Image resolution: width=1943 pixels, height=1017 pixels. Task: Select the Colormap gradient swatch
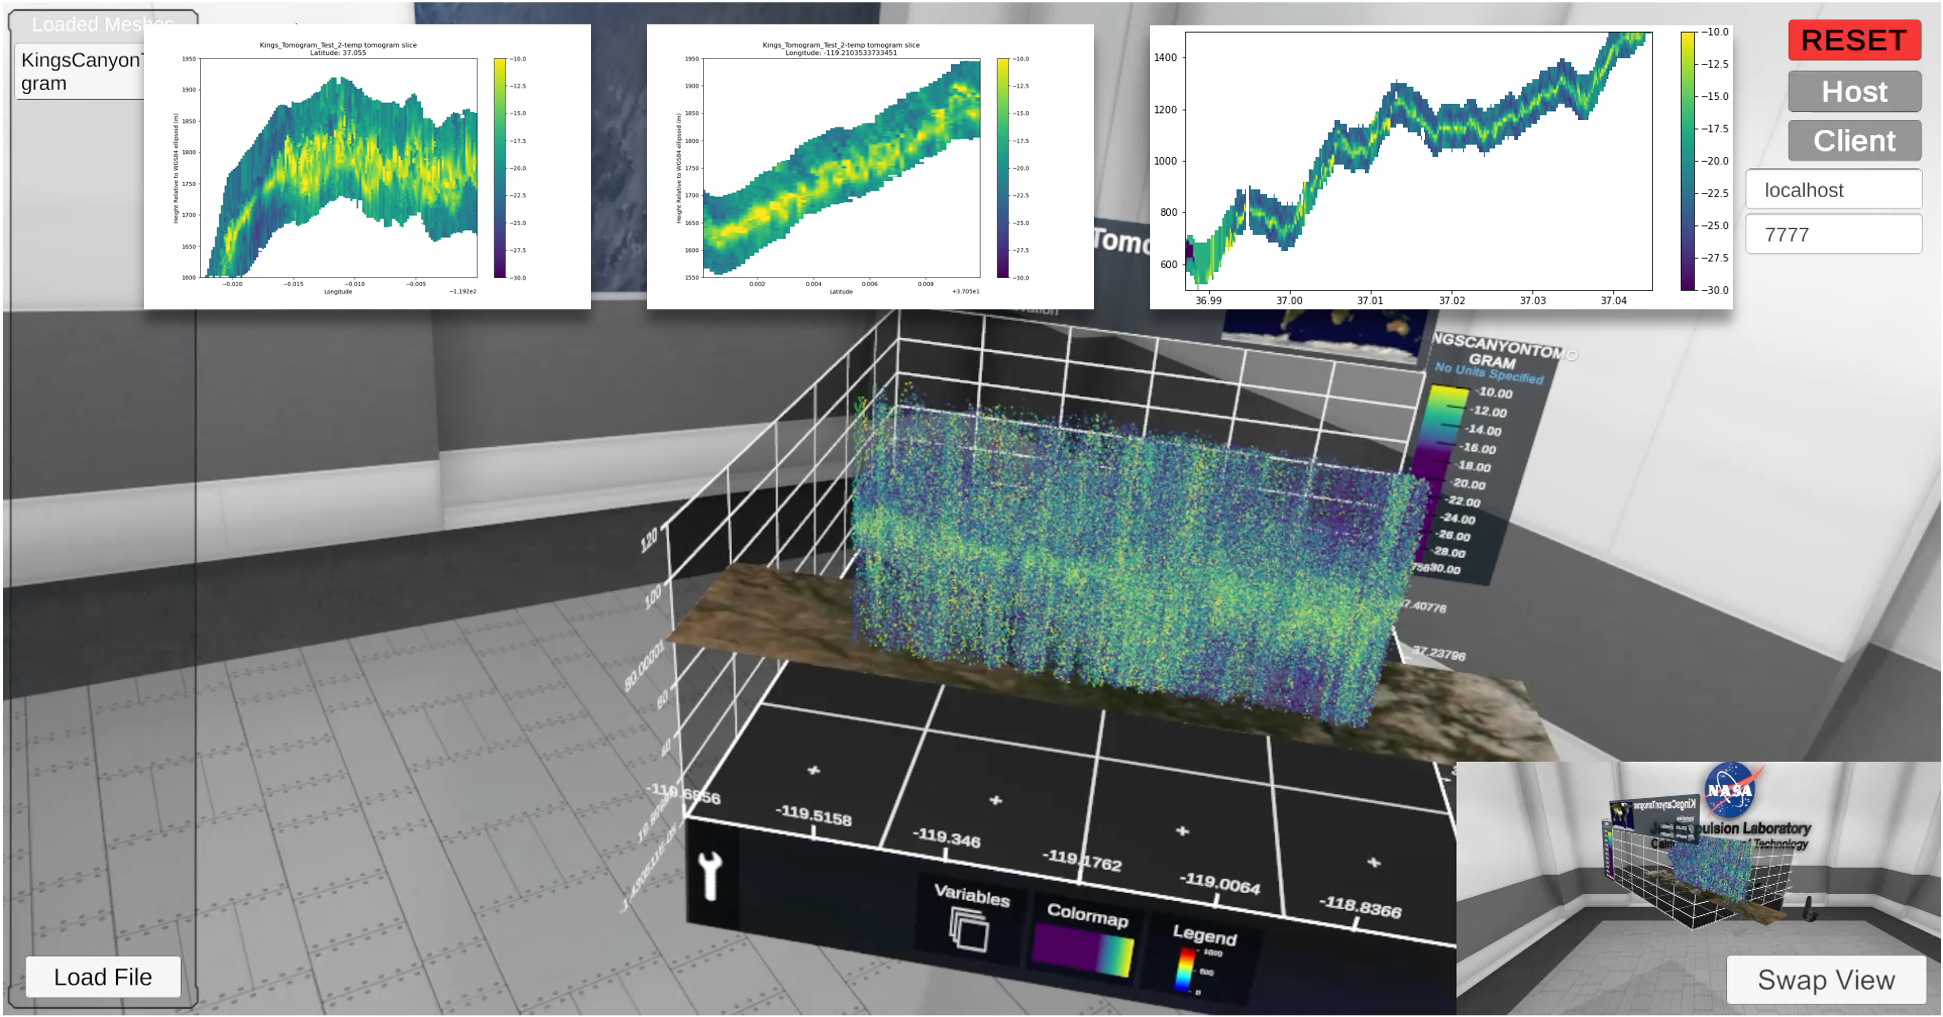coord(1083,949)
